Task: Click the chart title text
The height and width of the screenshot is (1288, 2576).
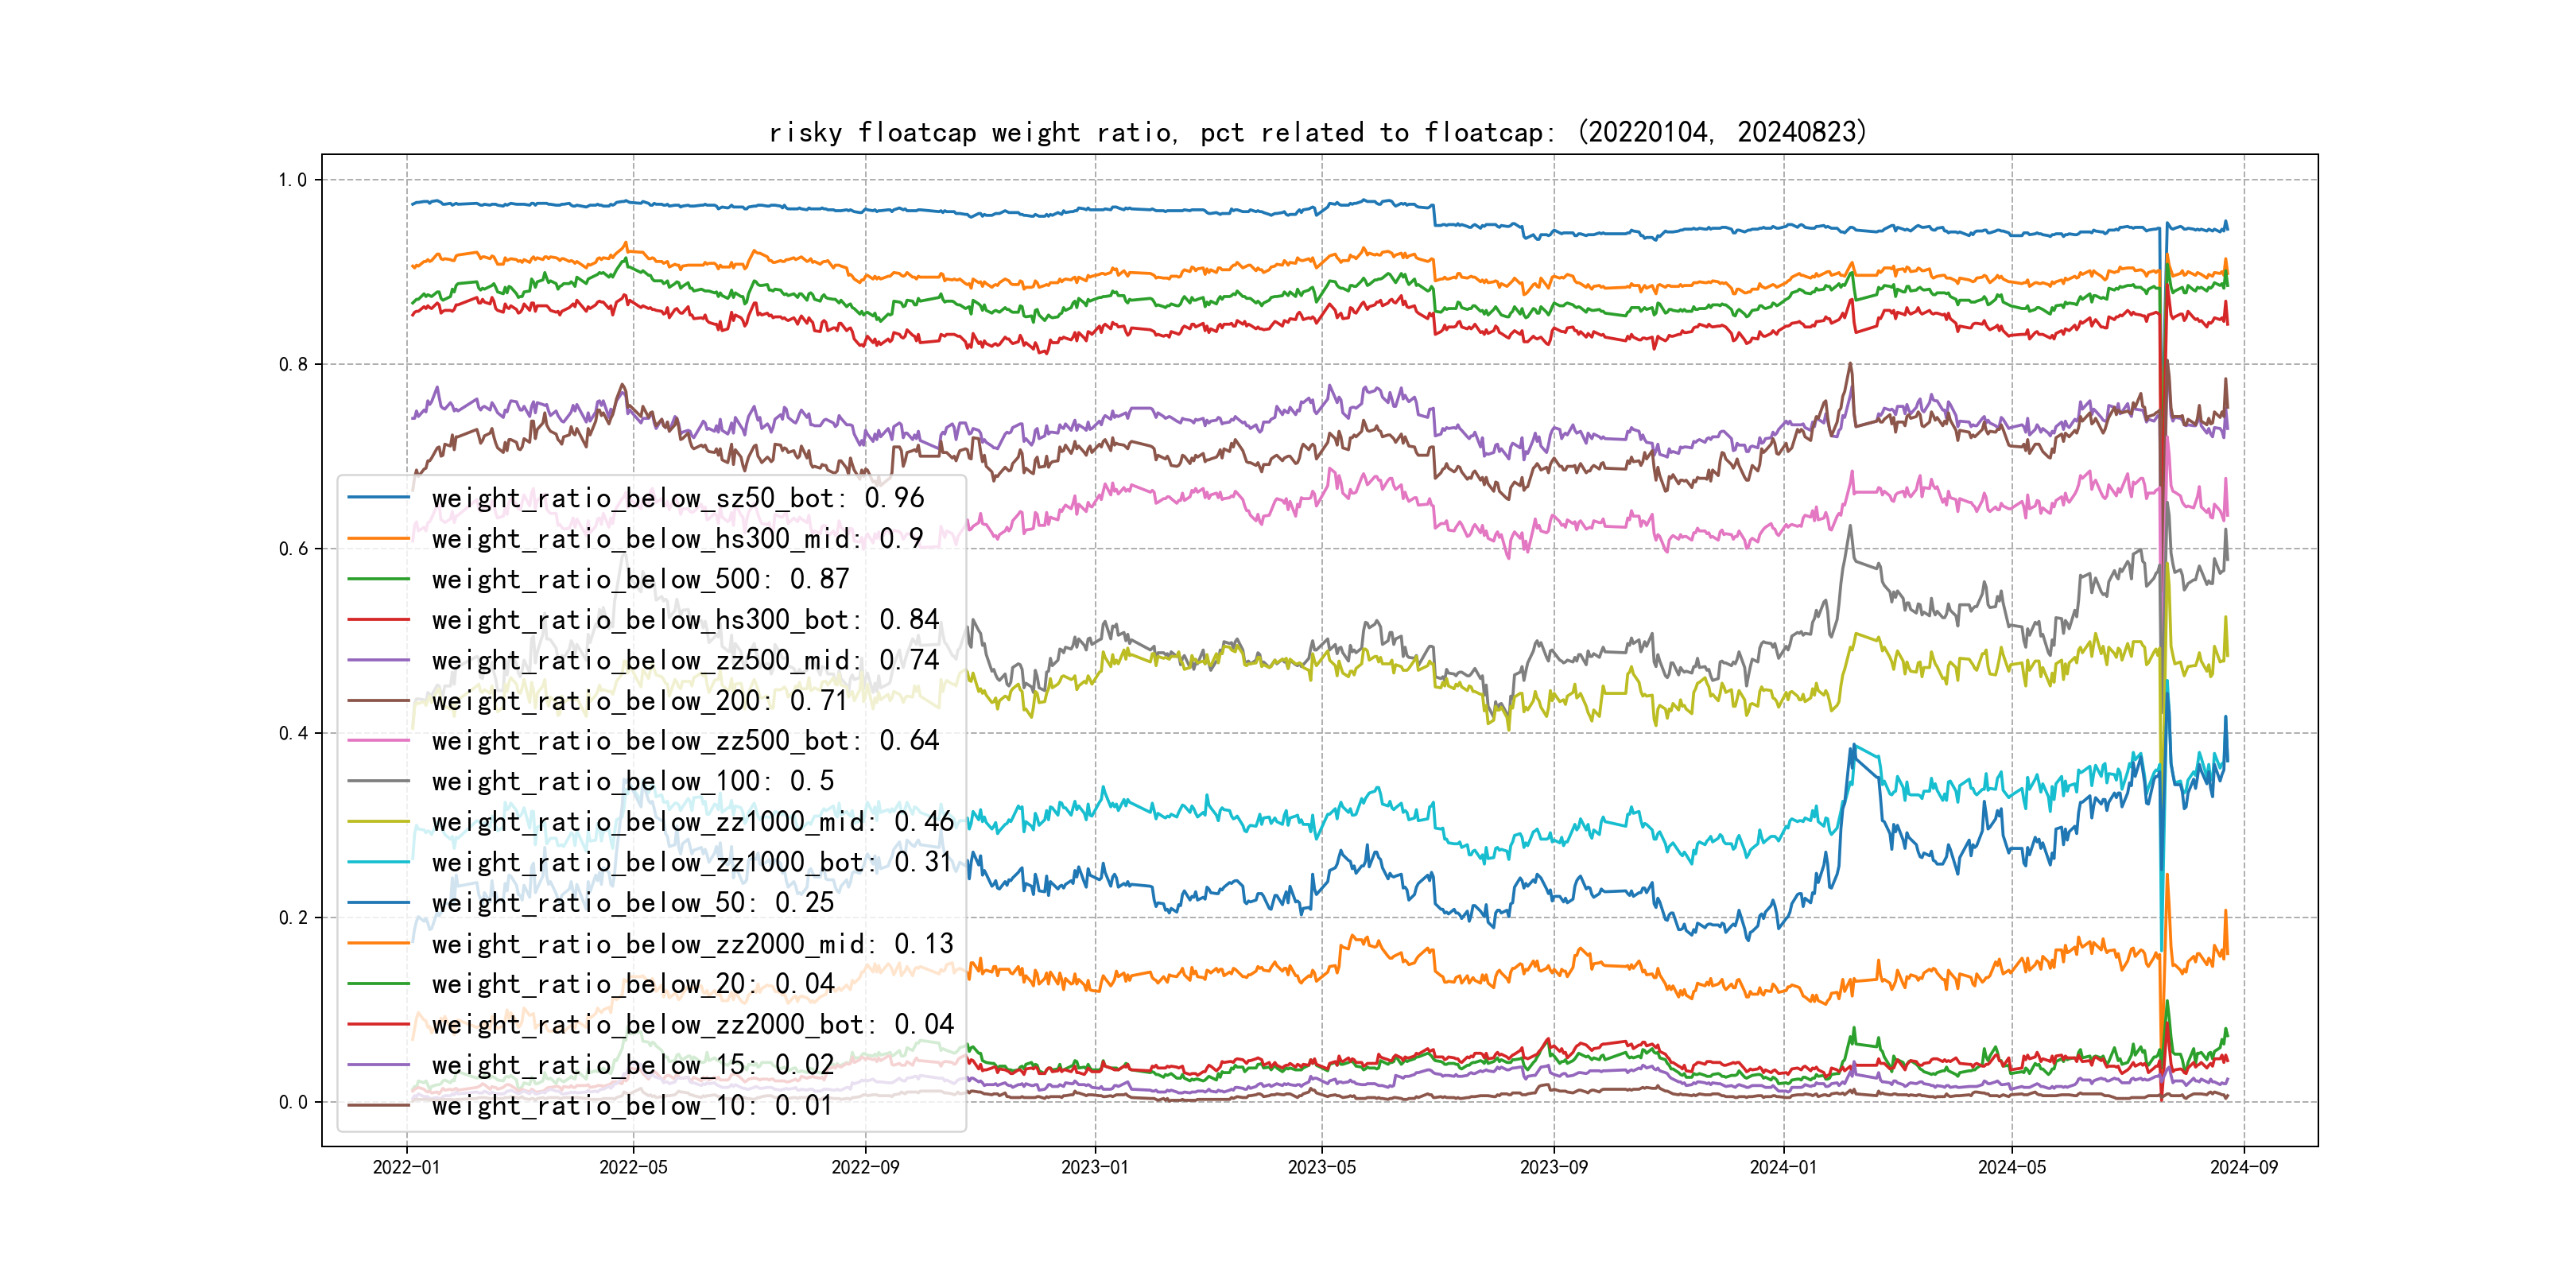Action: click(1317, 132)
